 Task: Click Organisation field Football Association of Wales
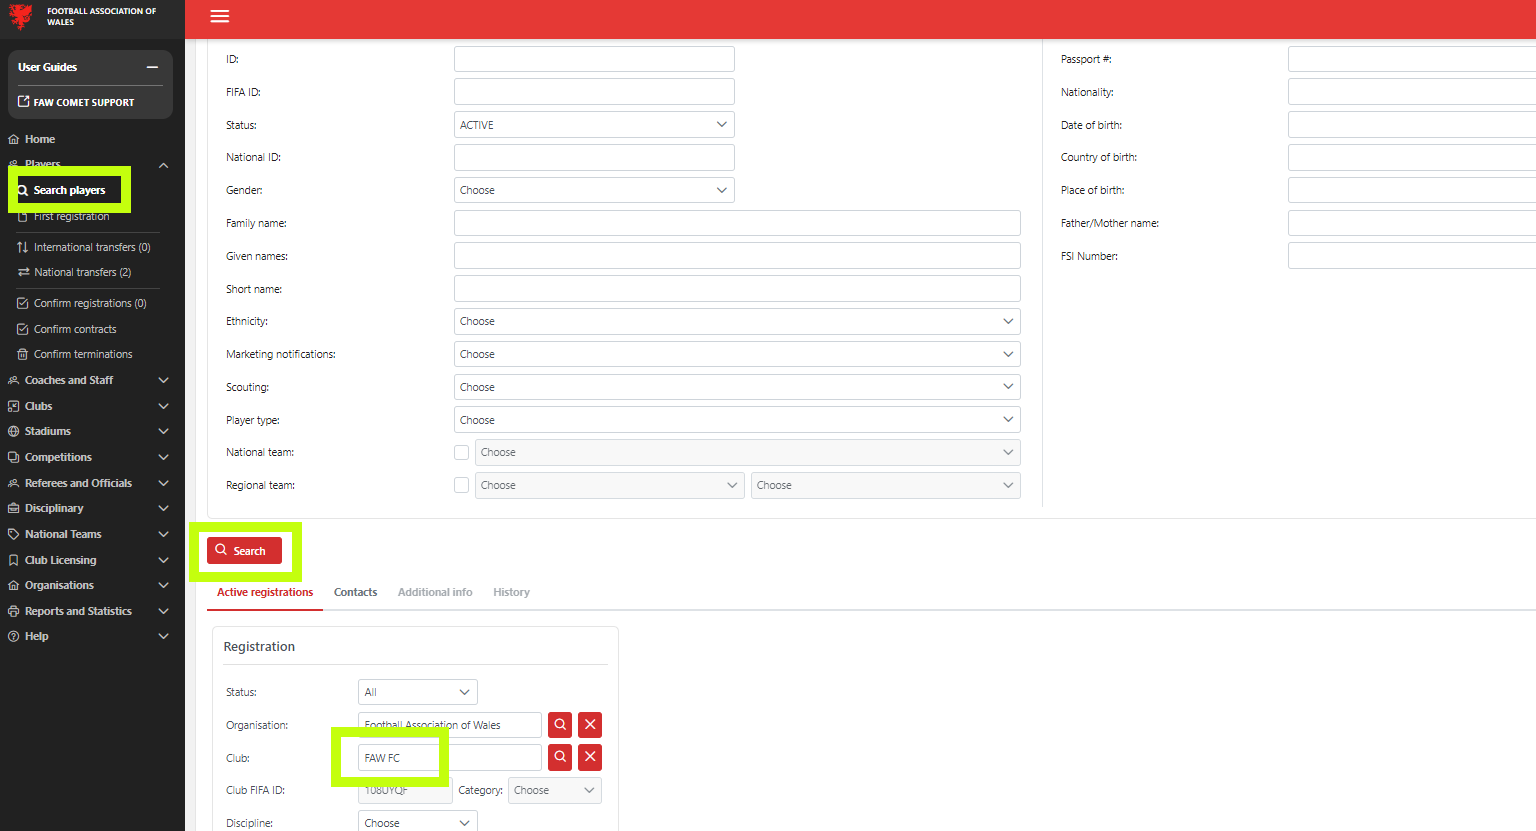450,725
